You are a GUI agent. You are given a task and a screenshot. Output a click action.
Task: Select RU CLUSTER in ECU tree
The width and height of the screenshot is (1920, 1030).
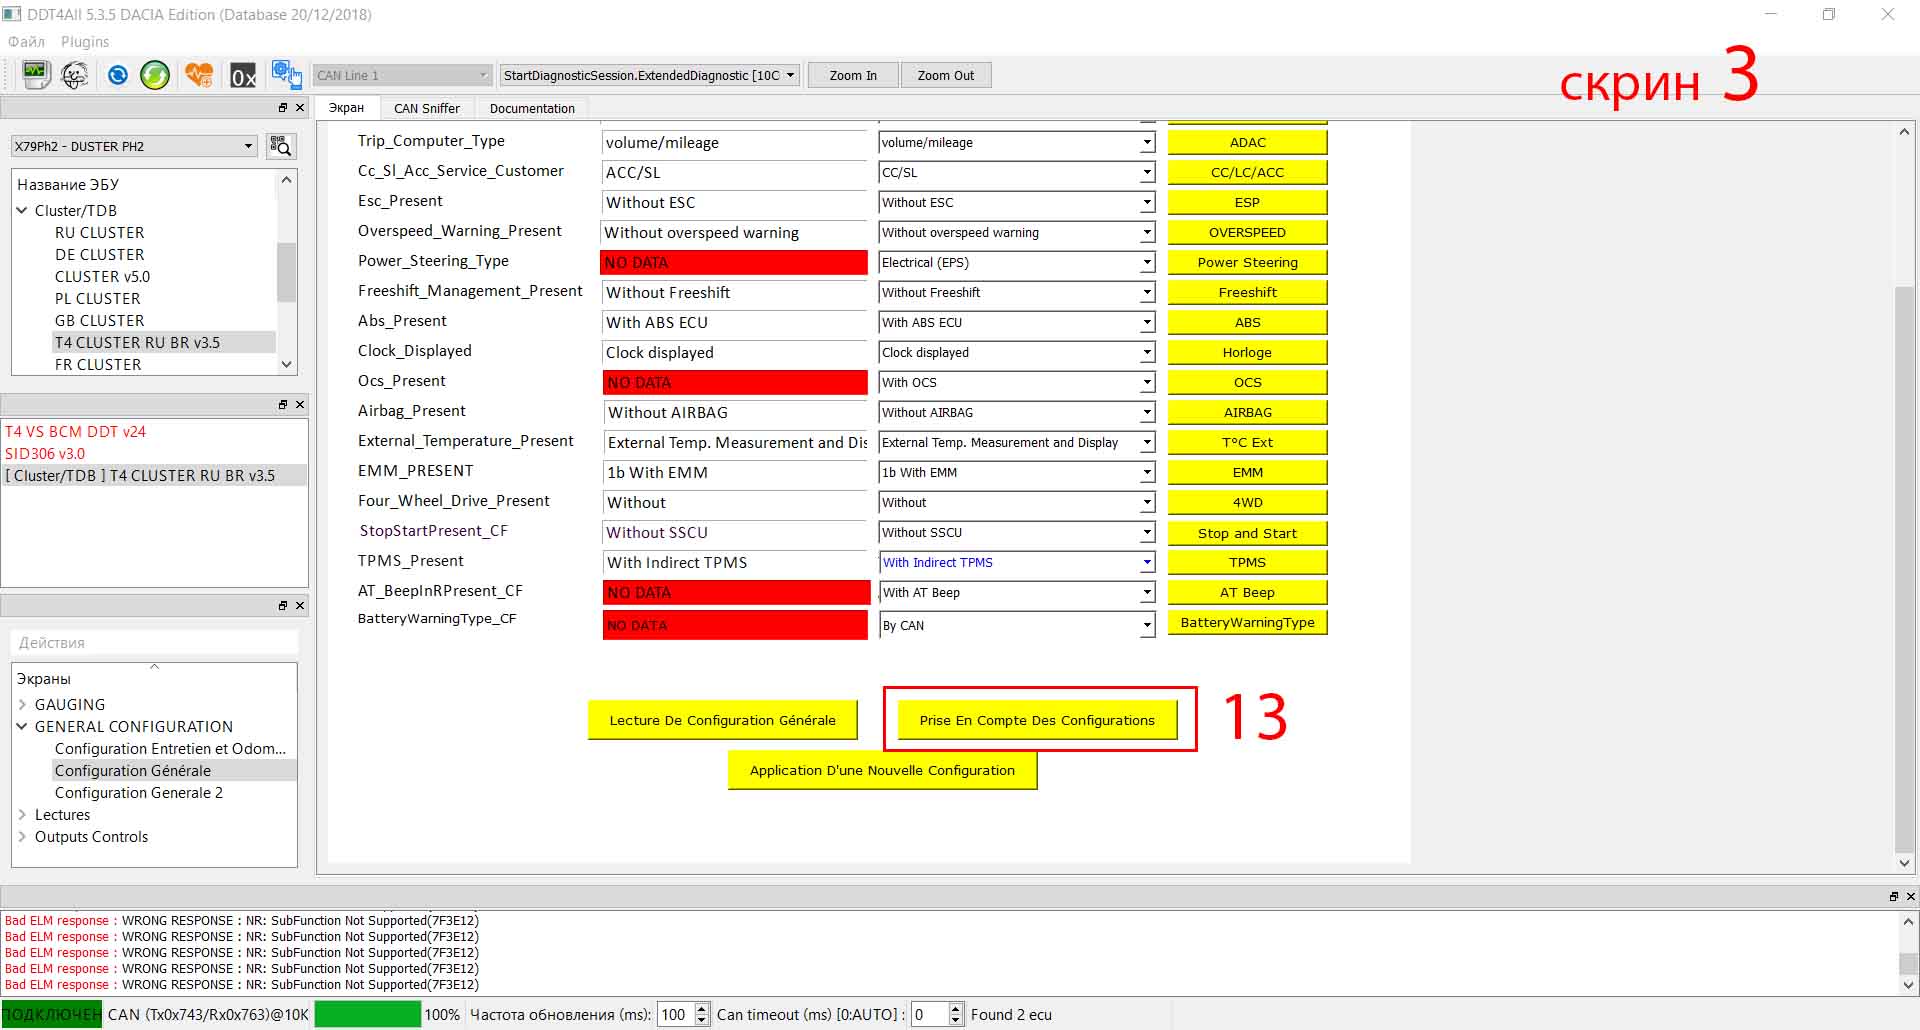click(99, 232)
